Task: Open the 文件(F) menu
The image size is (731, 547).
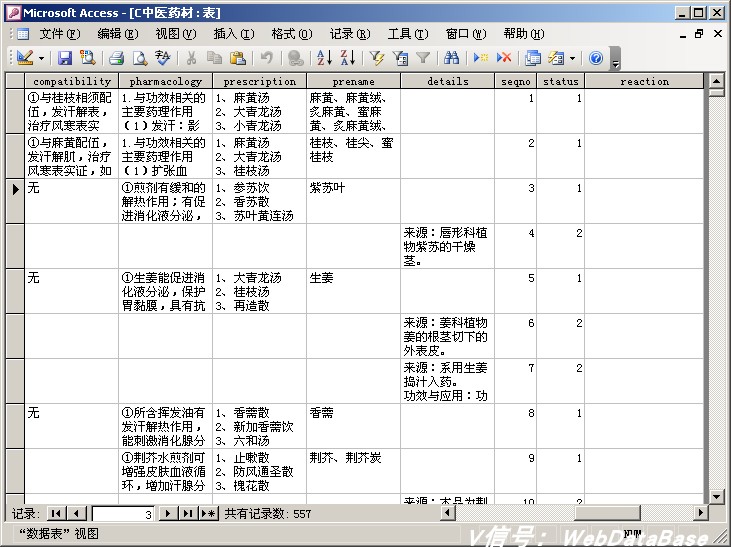Action: (60, 34)
